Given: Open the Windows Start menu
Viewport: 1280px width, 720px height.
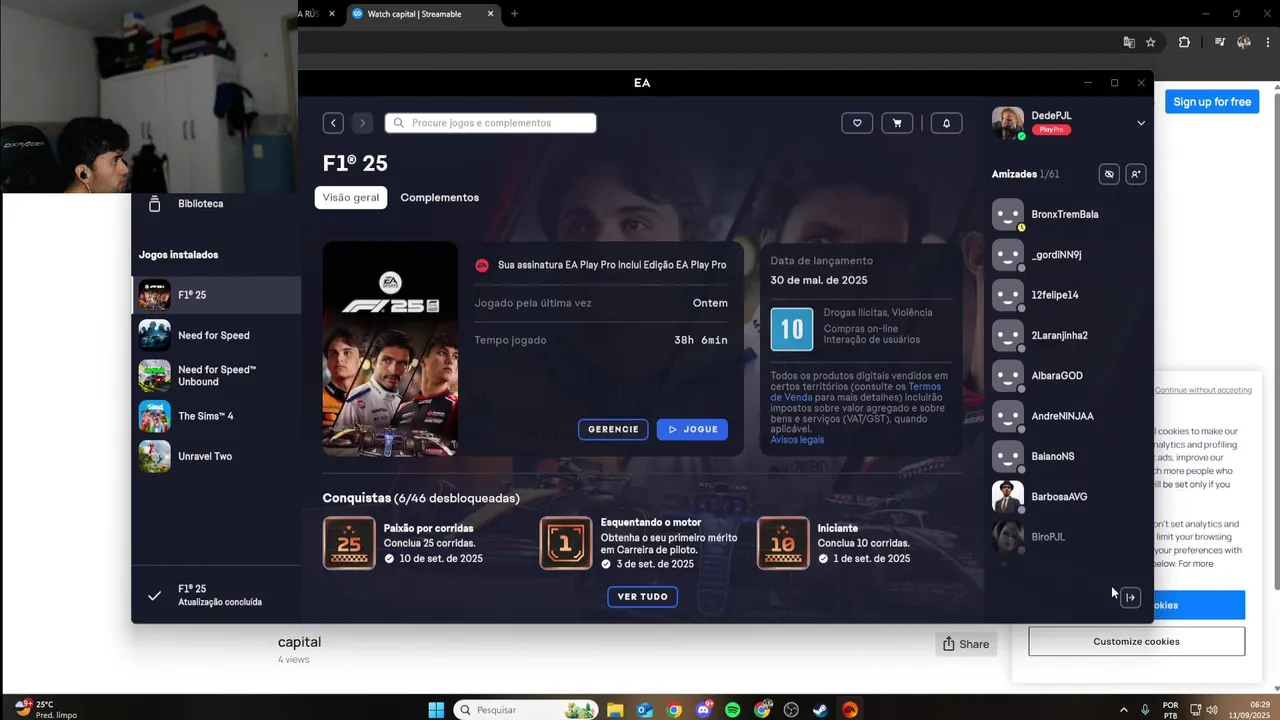Looking at the screenshot, I should point(436,710).
